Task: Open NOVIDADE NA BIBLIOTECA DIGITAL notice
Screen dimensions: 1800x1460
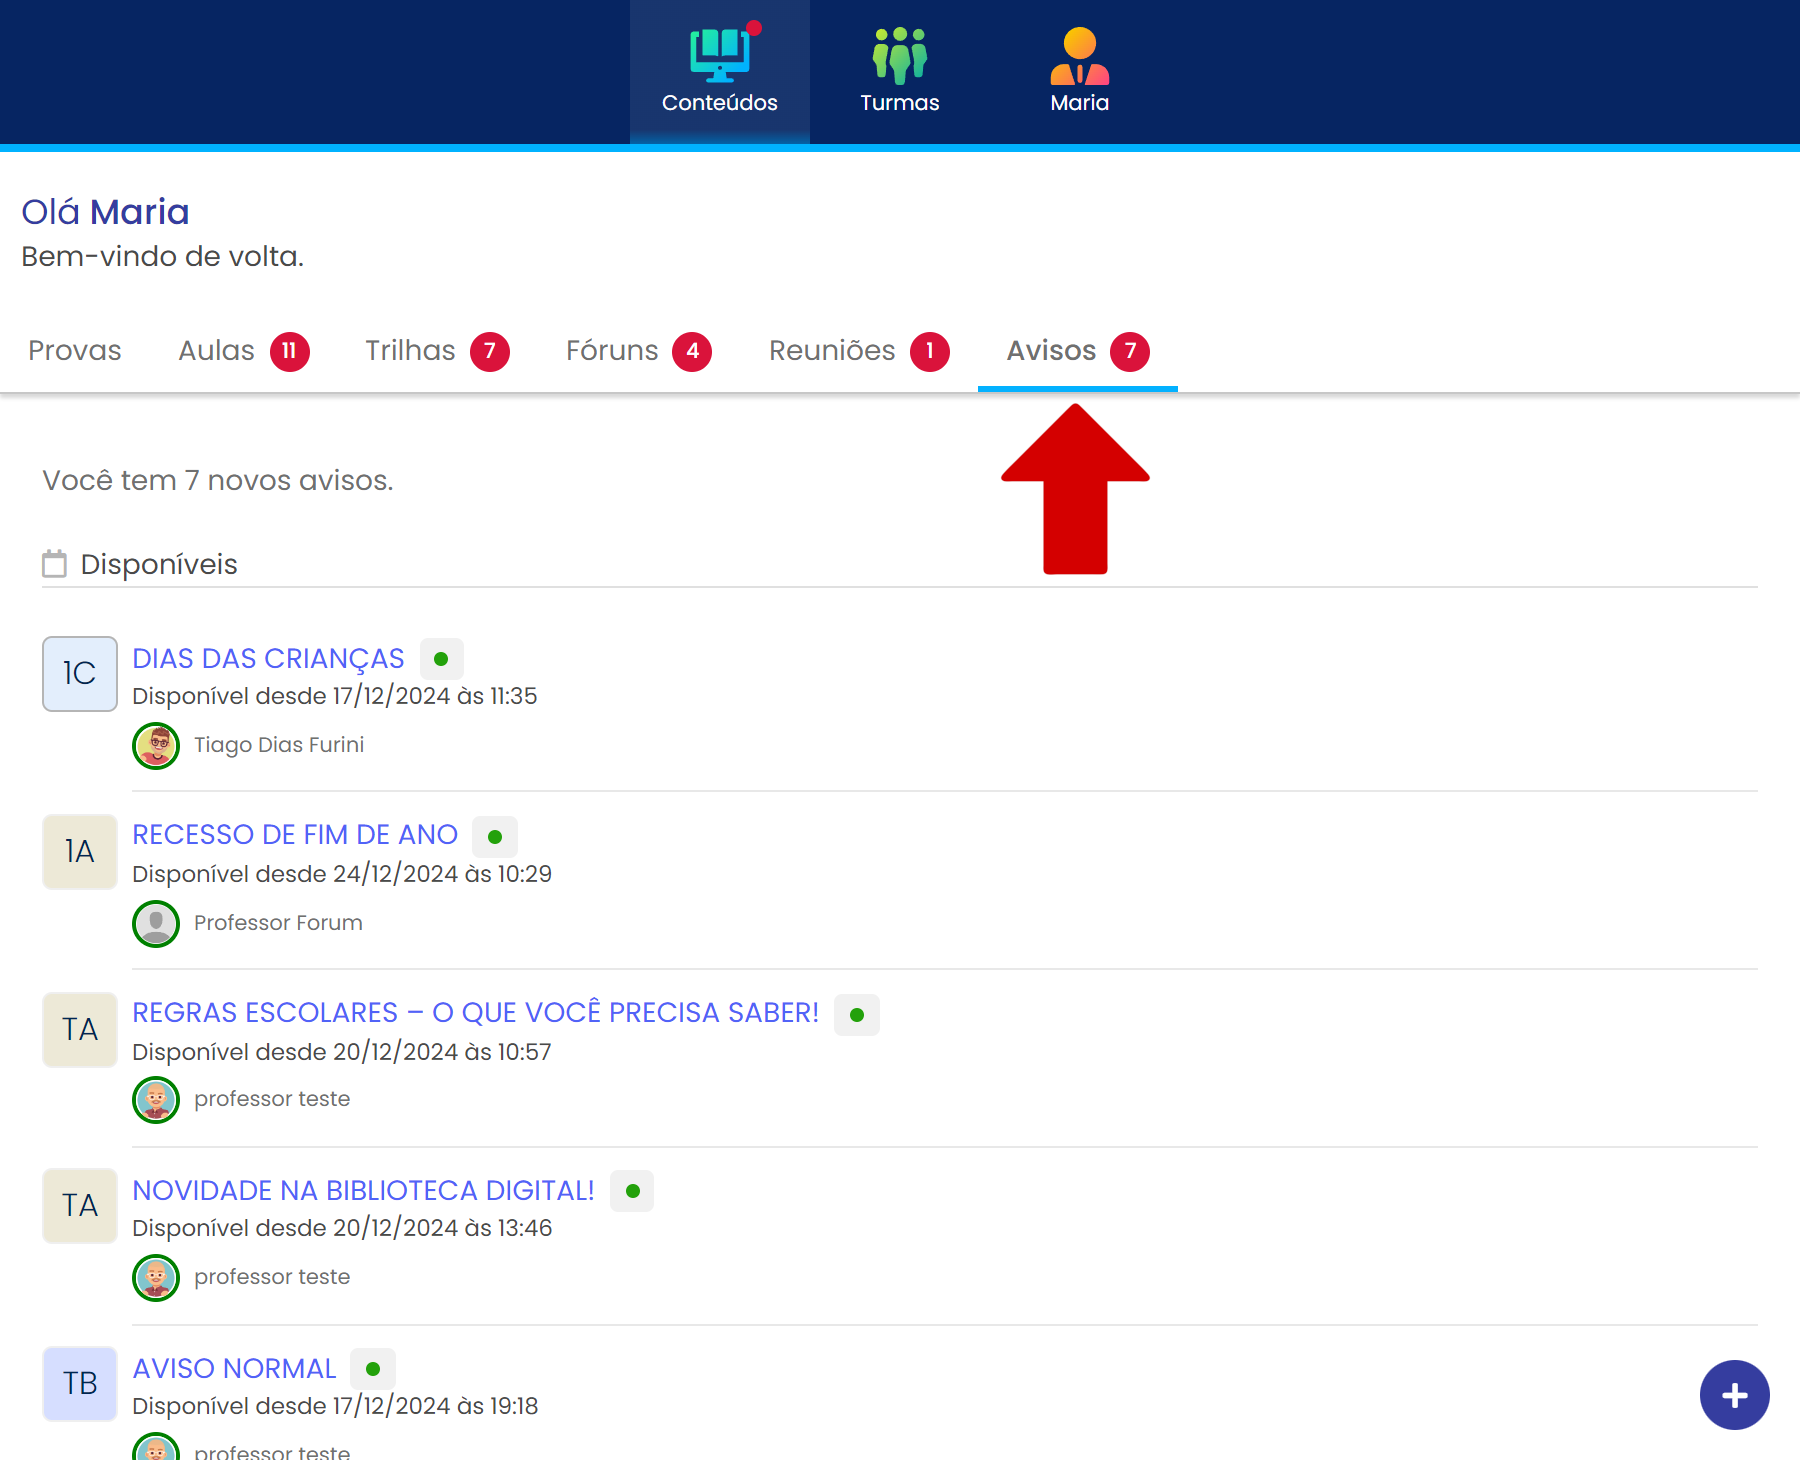Action: point(363,1191)
